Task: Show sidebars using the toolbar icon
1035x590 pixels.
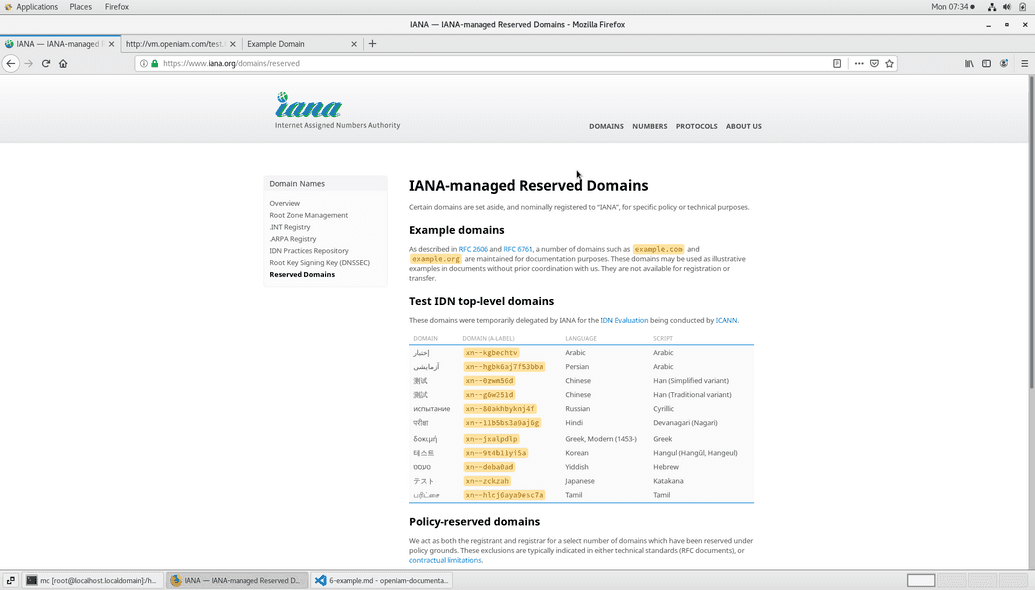Action: click(986, 63)
